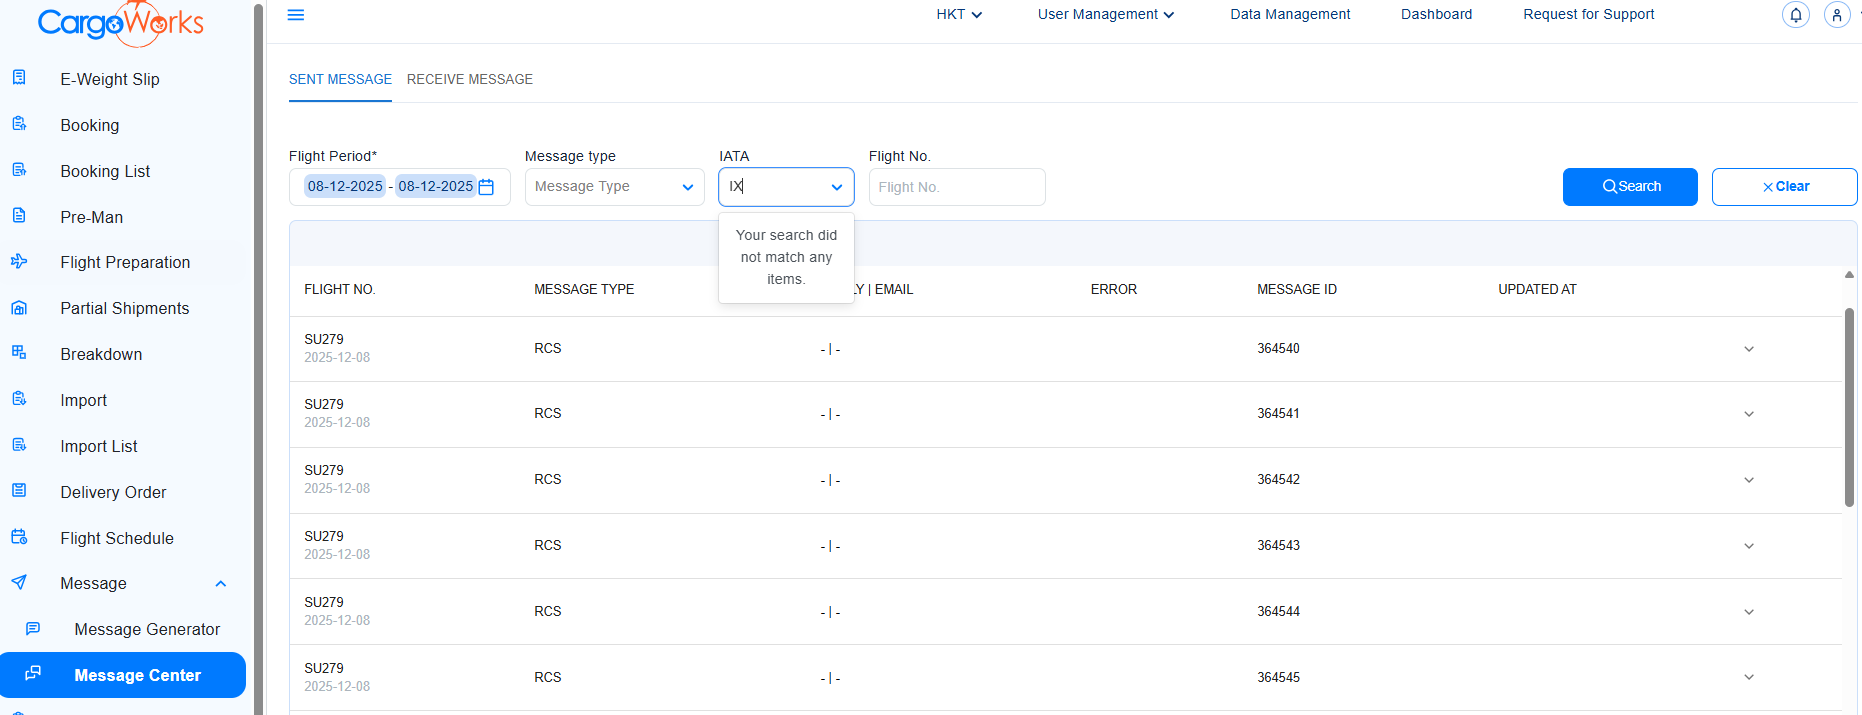Viewport: 1862px width, 715px height.
Task: Click the Clear filters button
Action: pyautogui.click(x=1784, y=187)
